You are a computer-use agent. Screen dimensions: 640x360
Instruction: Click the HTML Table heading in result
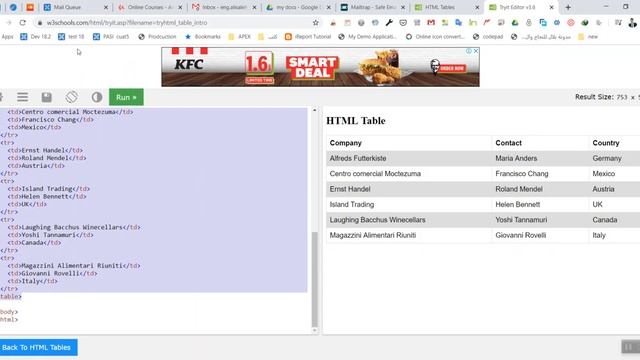(x=356, y=121)
